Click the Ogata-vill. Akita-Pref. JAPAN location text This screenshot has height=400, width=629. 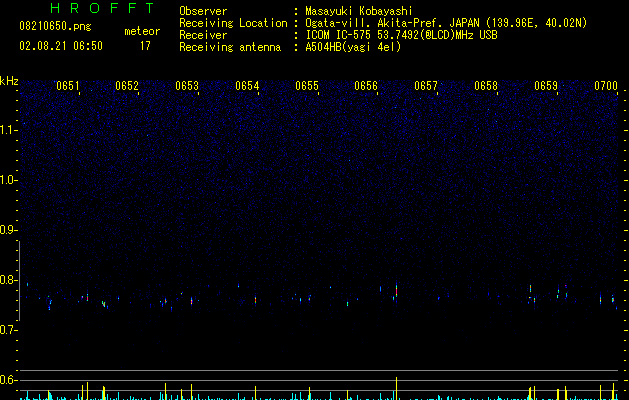(x=446, y=23)
